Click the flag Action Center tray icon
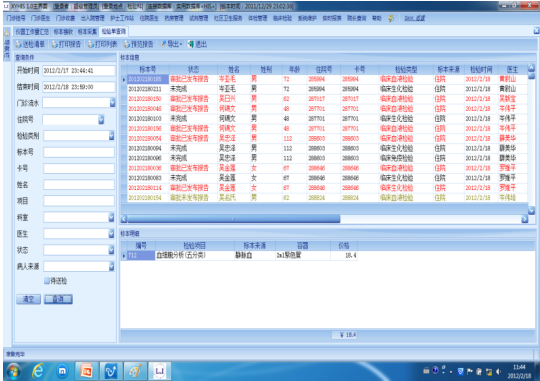This screenshot has height=381, width=540. pos(470,371)
